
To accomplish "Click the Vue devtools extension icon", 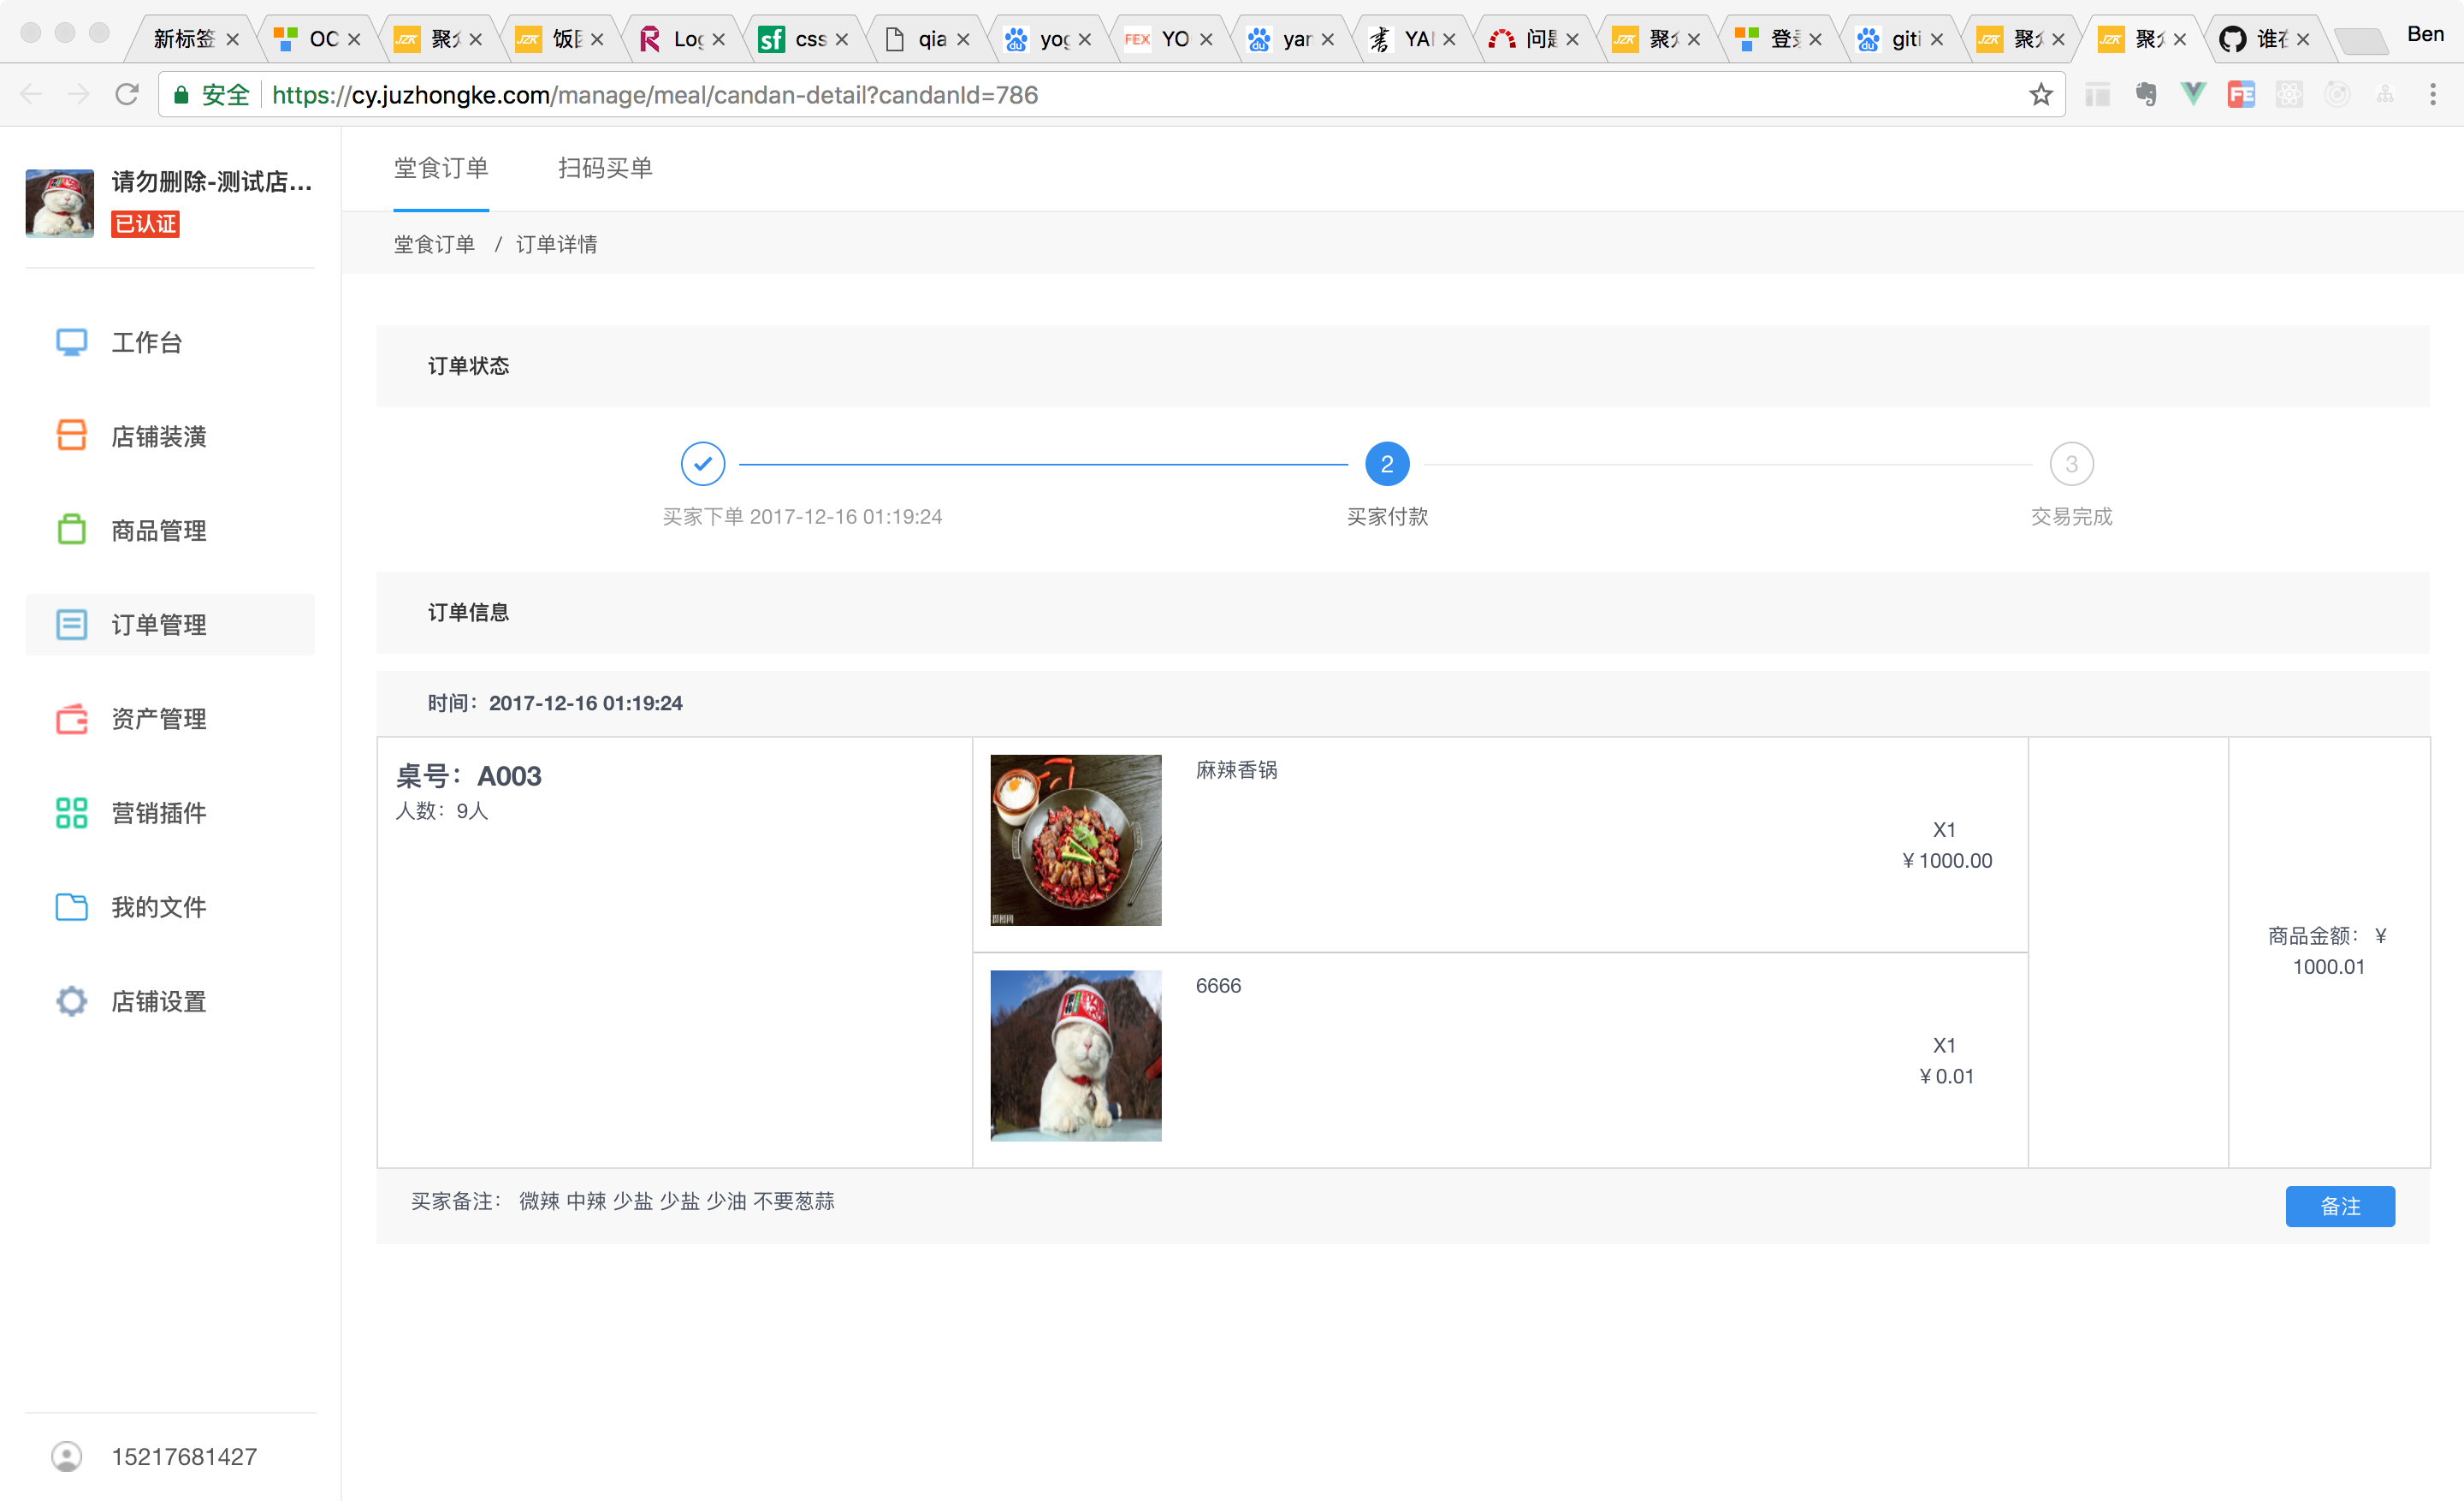I will [x=2193, y=94].
